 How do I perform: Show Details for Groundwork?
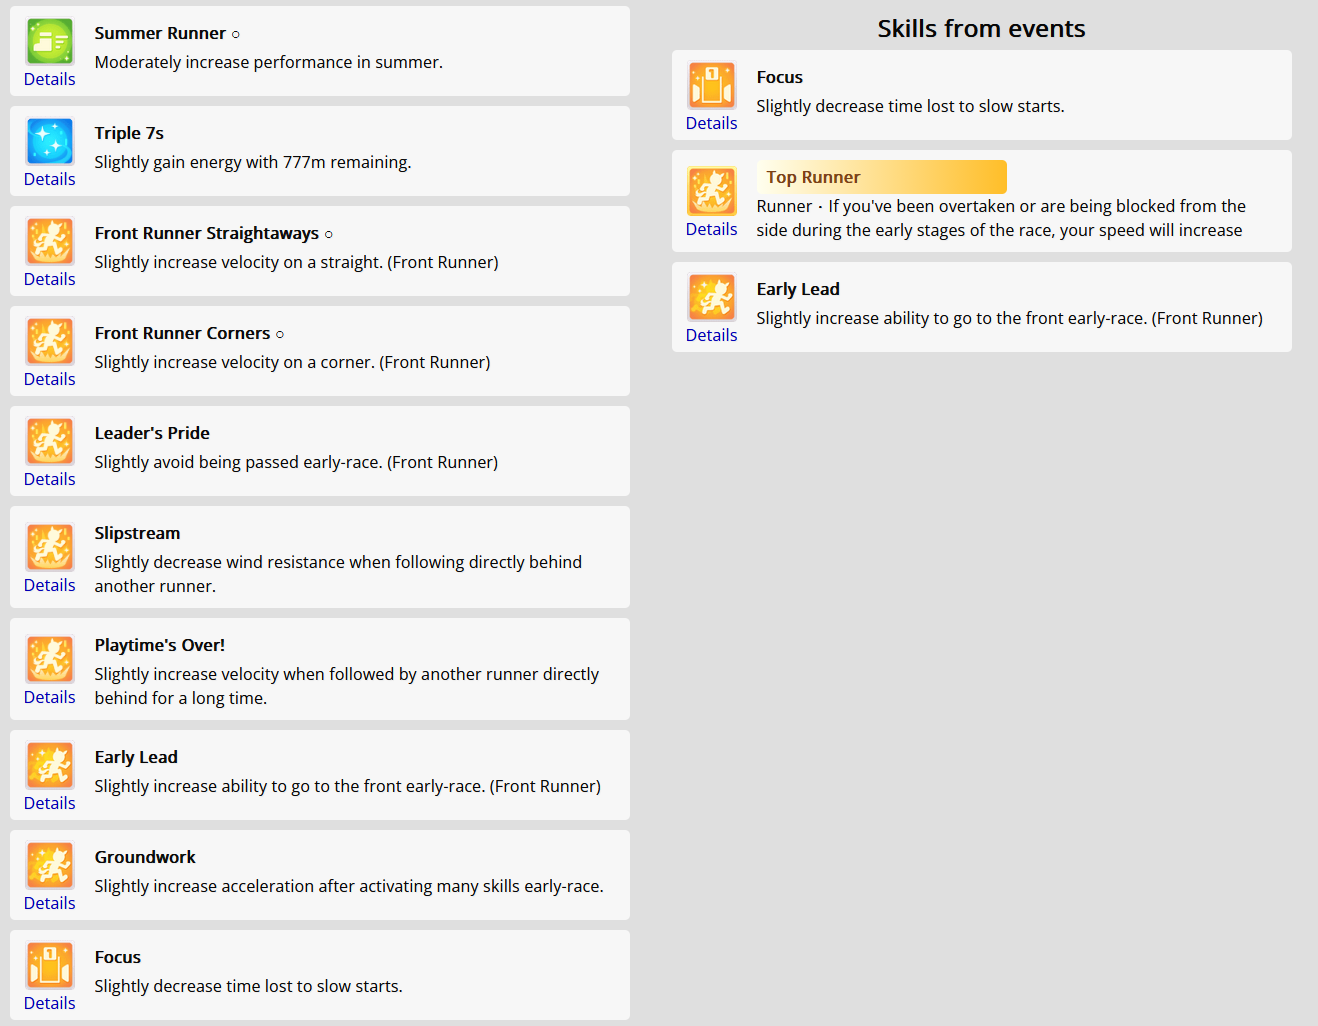tap(50, 903)
